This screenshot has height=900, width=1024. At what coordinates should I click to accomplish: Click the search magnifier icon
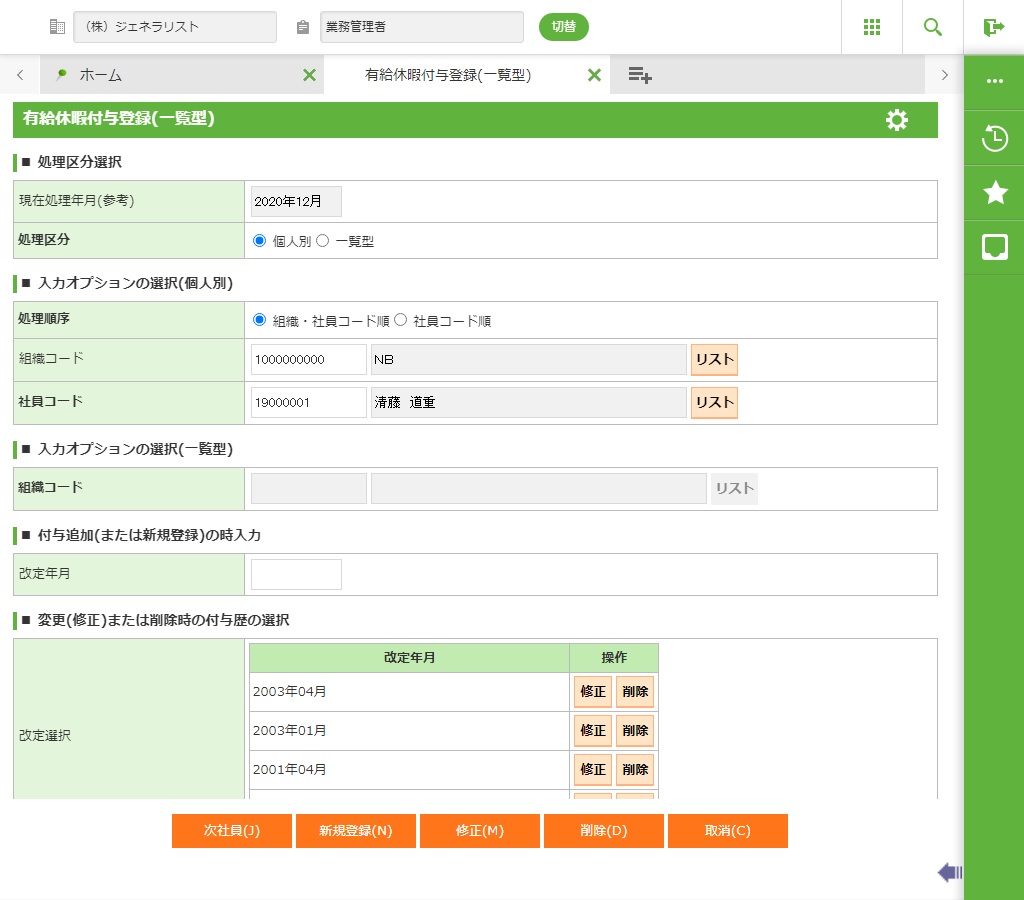coord(932,27)
